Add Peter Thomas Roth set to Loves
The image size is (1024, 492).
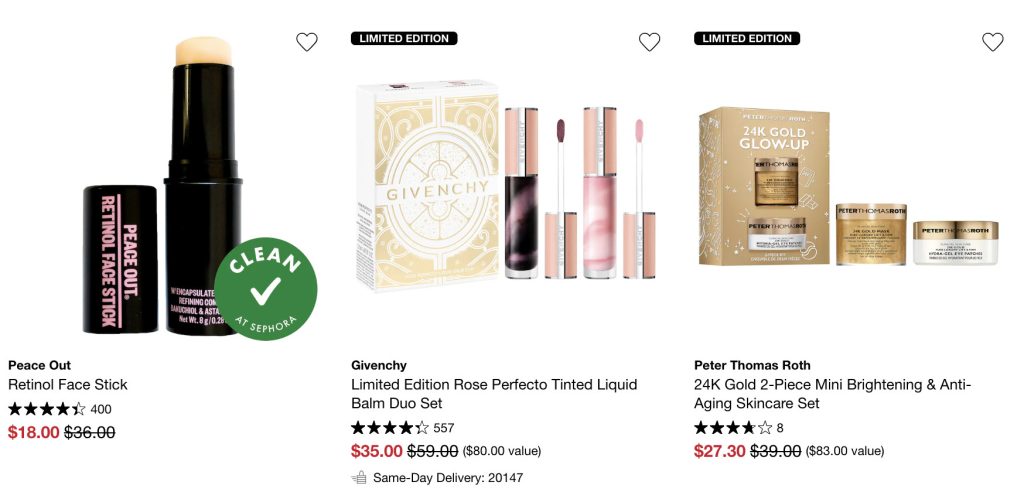[993, 42]
